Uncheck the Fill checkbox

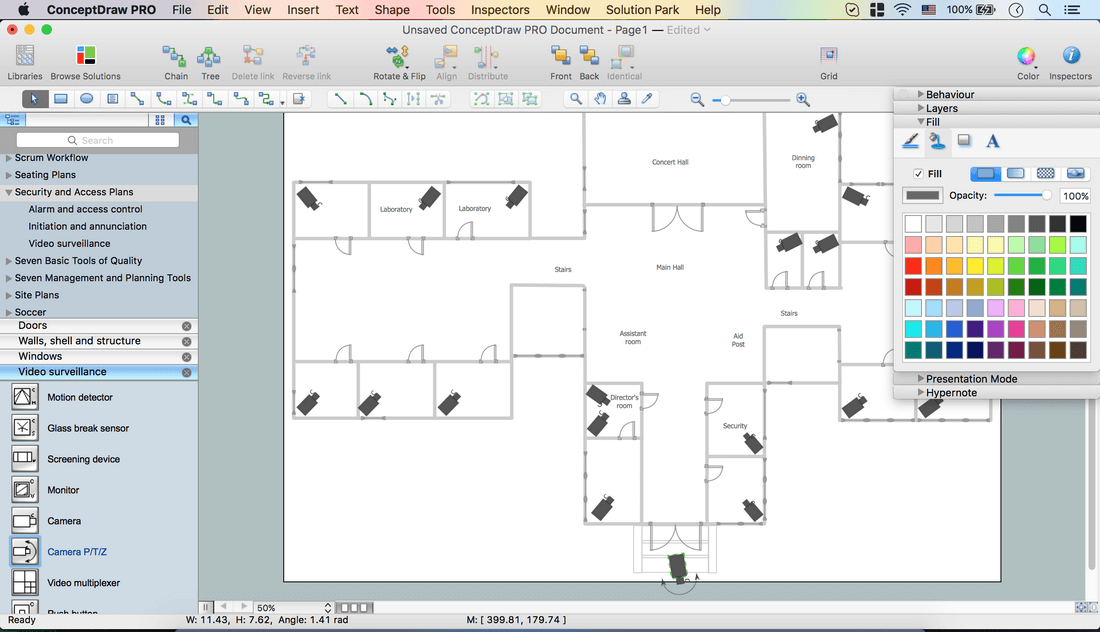pyautogui.click(x=918, y=173)
